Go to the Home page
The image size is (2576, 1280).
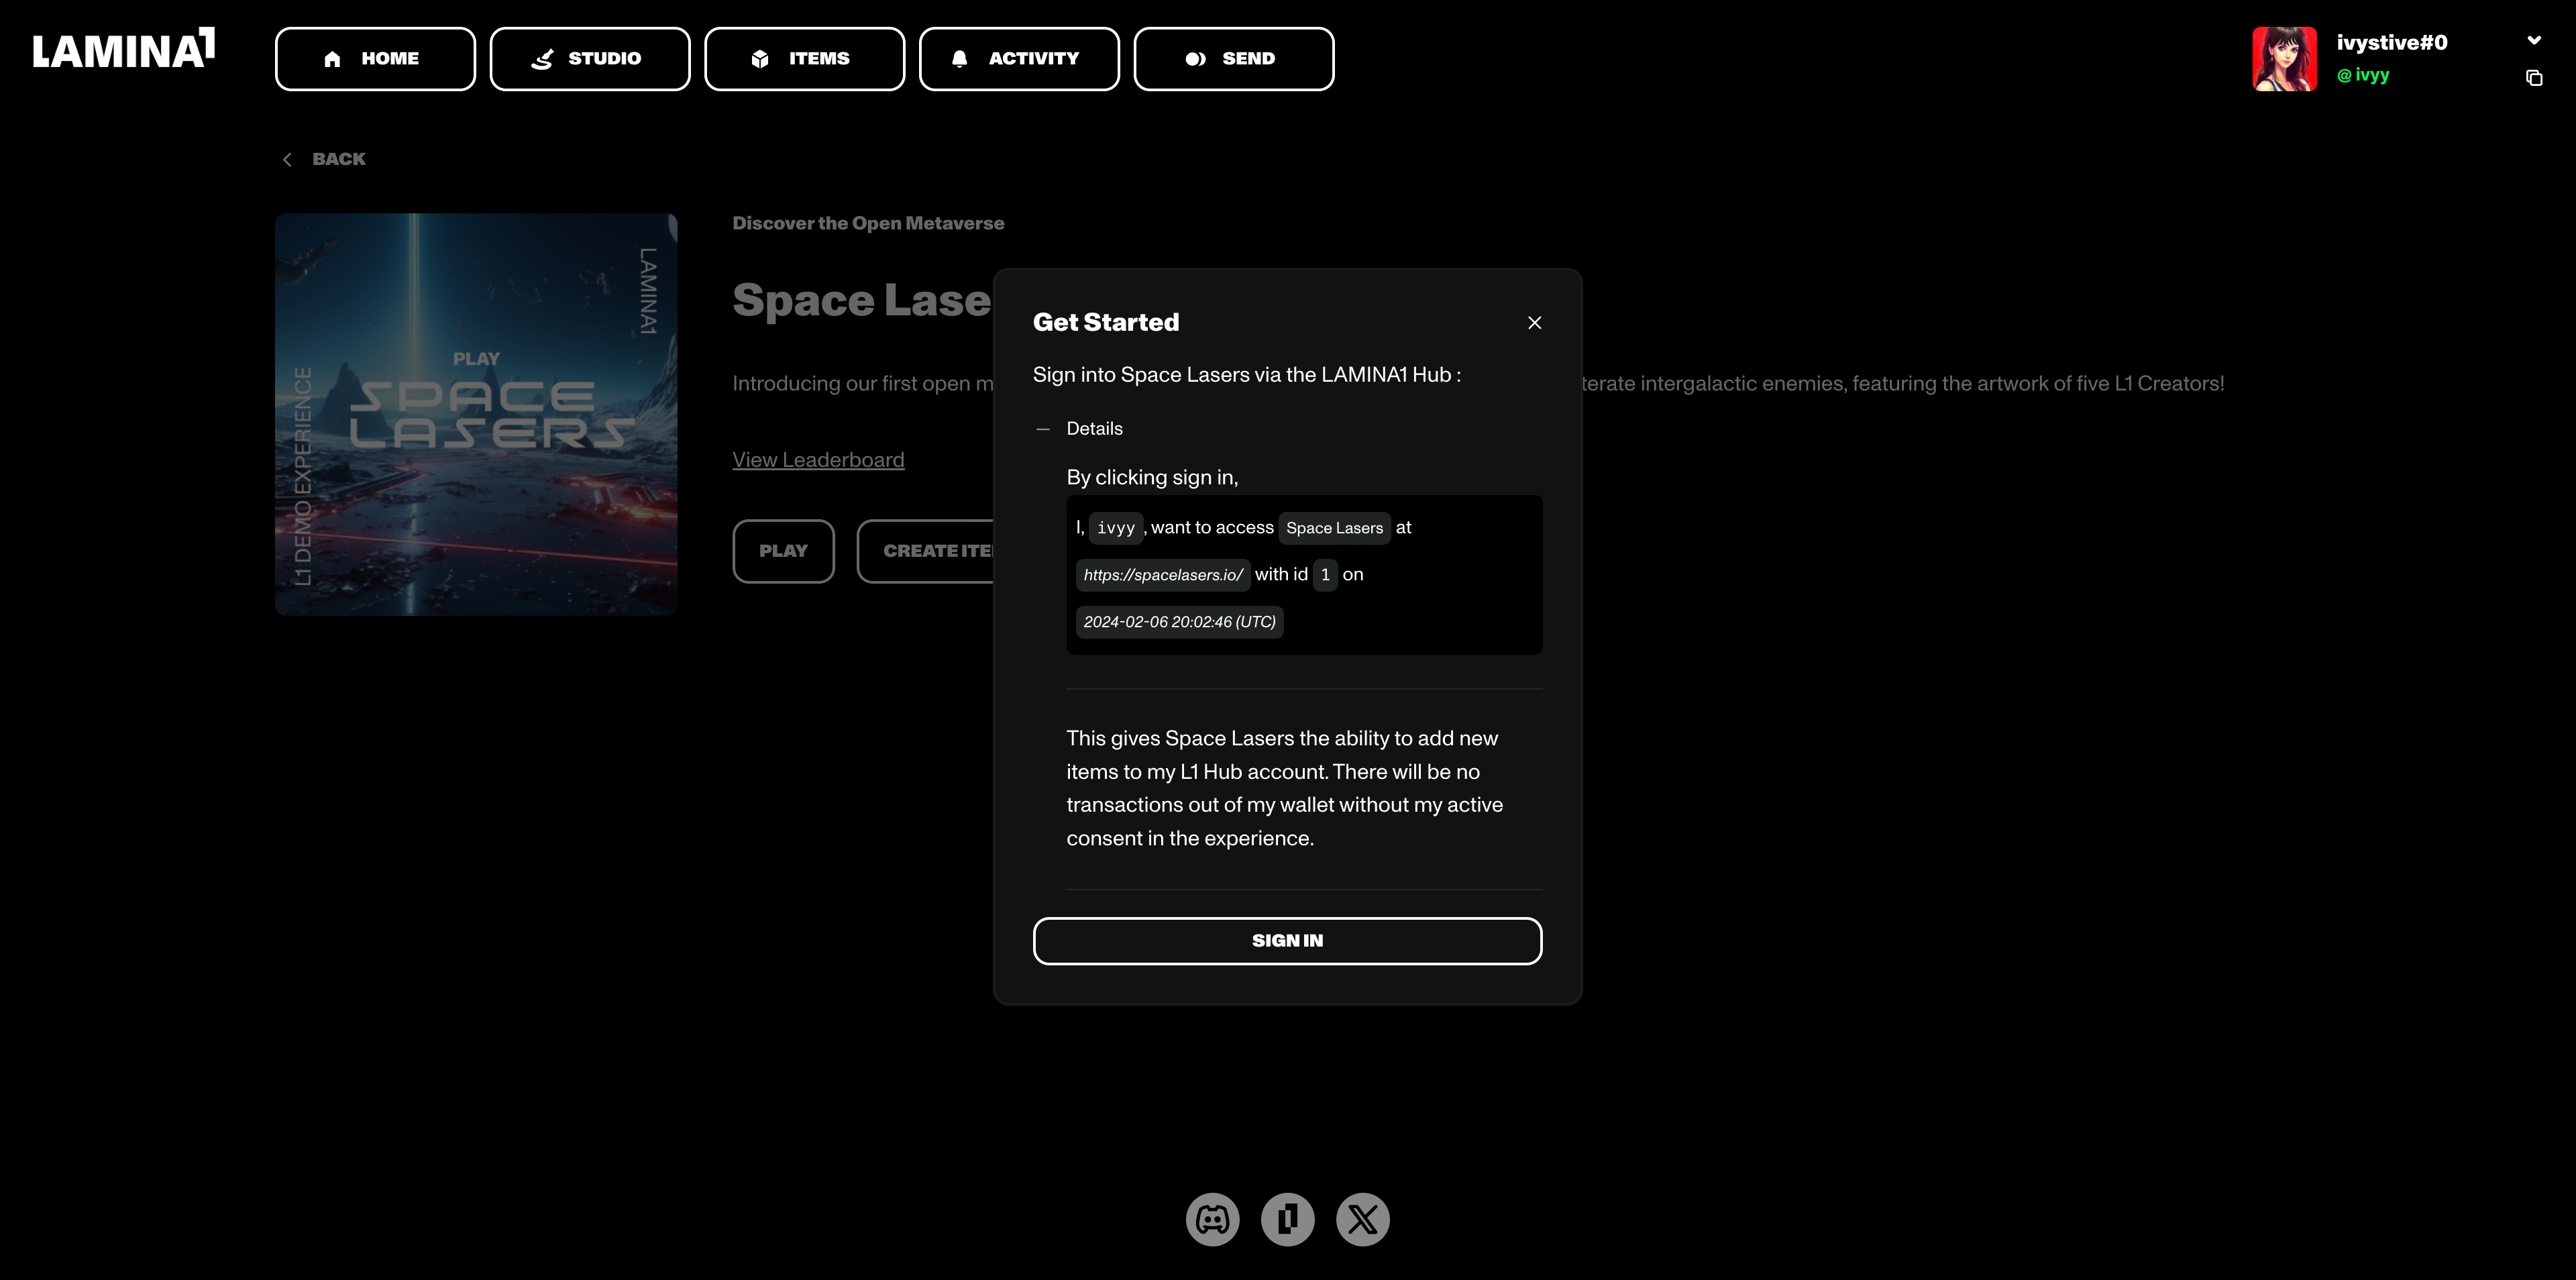(x=375, y=59)
